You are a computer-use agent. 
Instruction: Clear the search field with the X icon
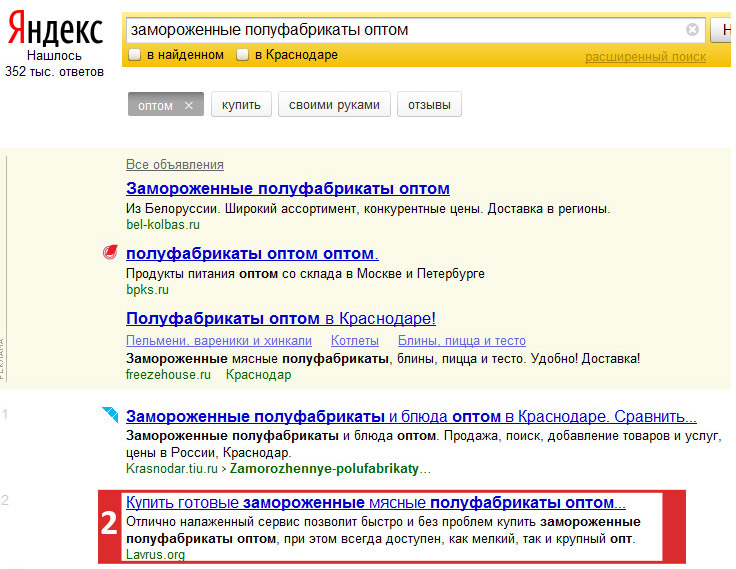click(x=692, y=30)
